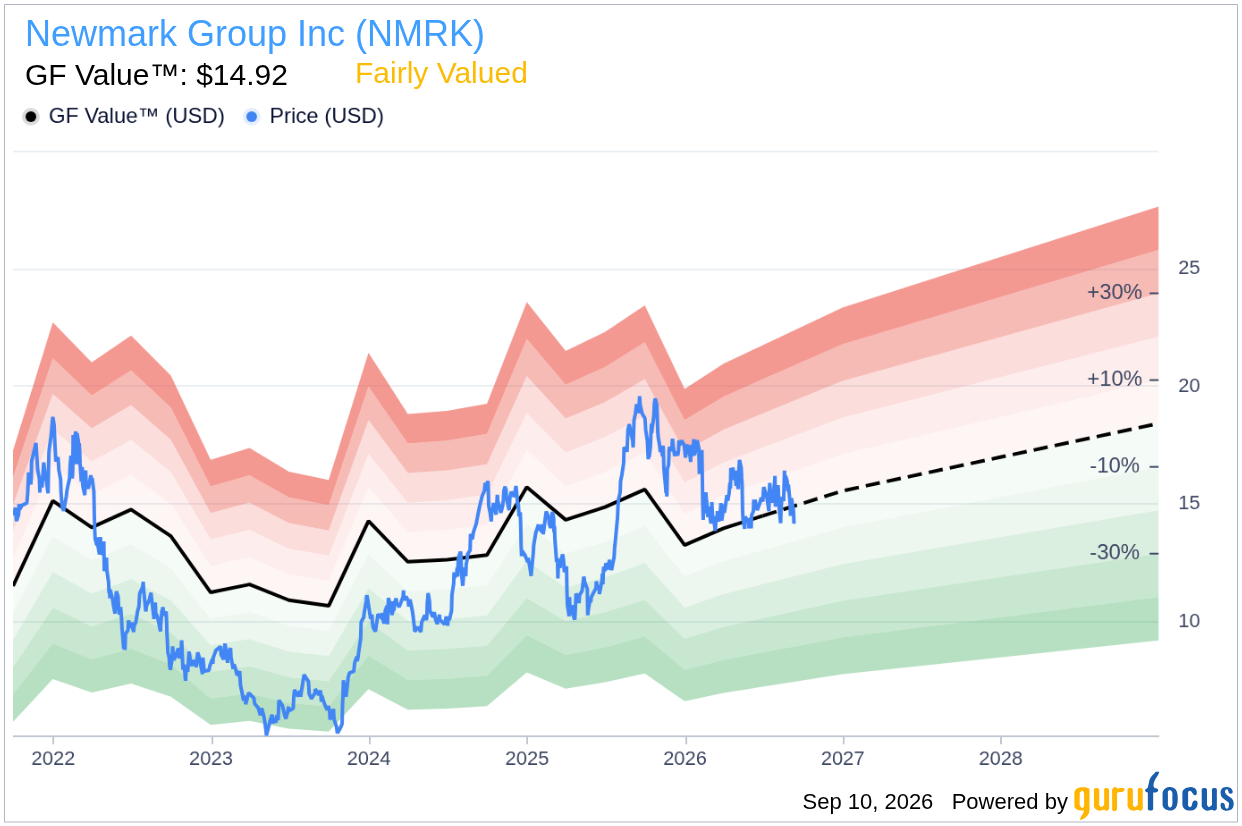The height and width of the screenshot is (826, 1242).
Task: Click the 20 y-axis value
Action: [x=1189, y=385]
